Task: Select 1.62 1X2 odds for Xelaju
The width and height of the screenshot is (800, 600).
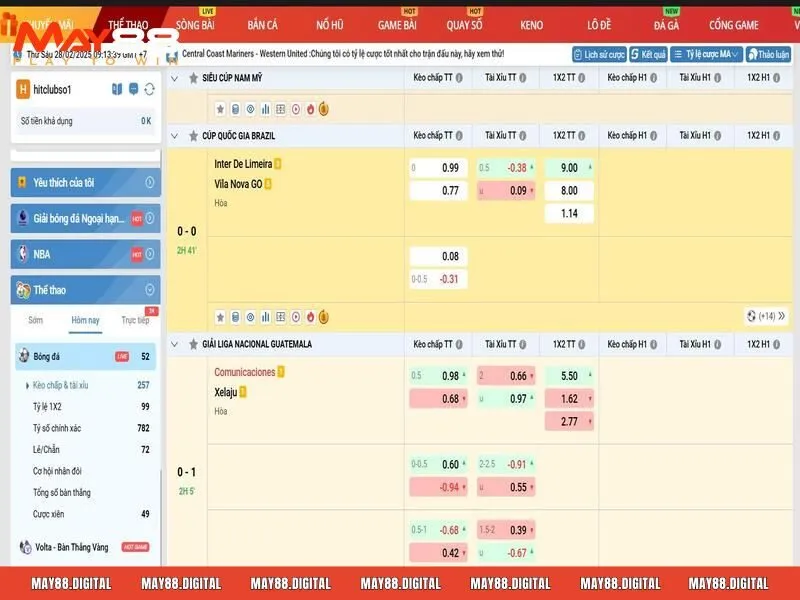Action: 569,398
